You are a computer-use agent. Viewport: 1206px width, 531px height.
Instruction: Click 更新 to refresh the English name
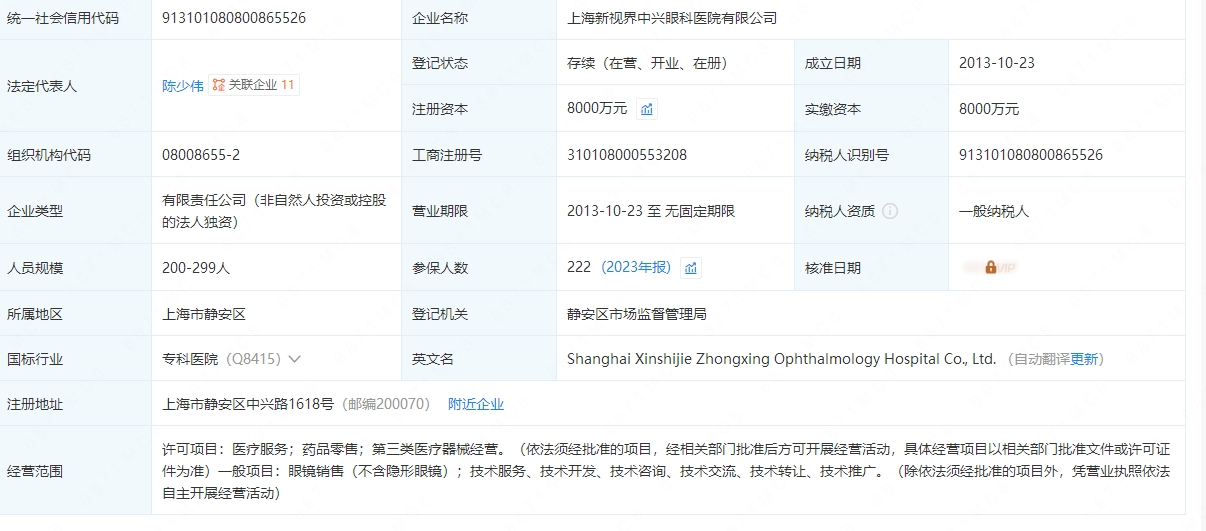click(1084, 359)
